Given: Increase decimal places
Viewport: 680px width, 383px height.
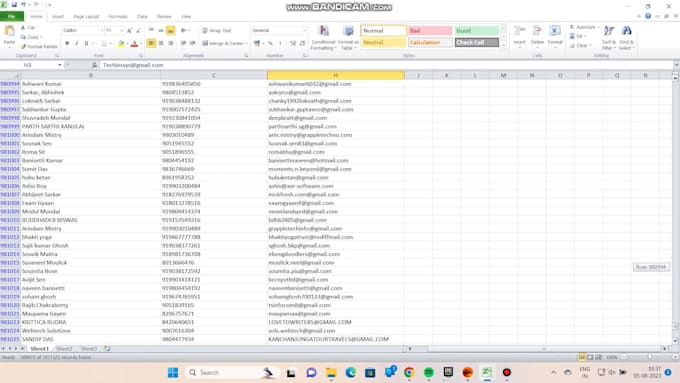Looking at the screenshot, I should point(293,43).
